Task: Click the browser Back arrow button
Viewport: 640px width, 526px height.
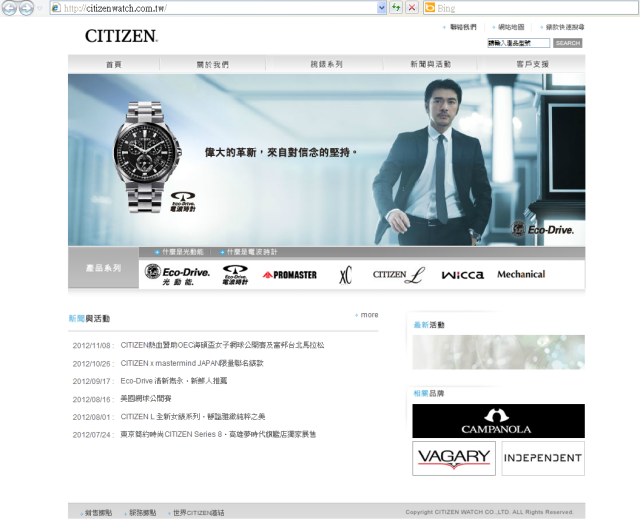Action: pyautogui.click(x=9, y=8)
